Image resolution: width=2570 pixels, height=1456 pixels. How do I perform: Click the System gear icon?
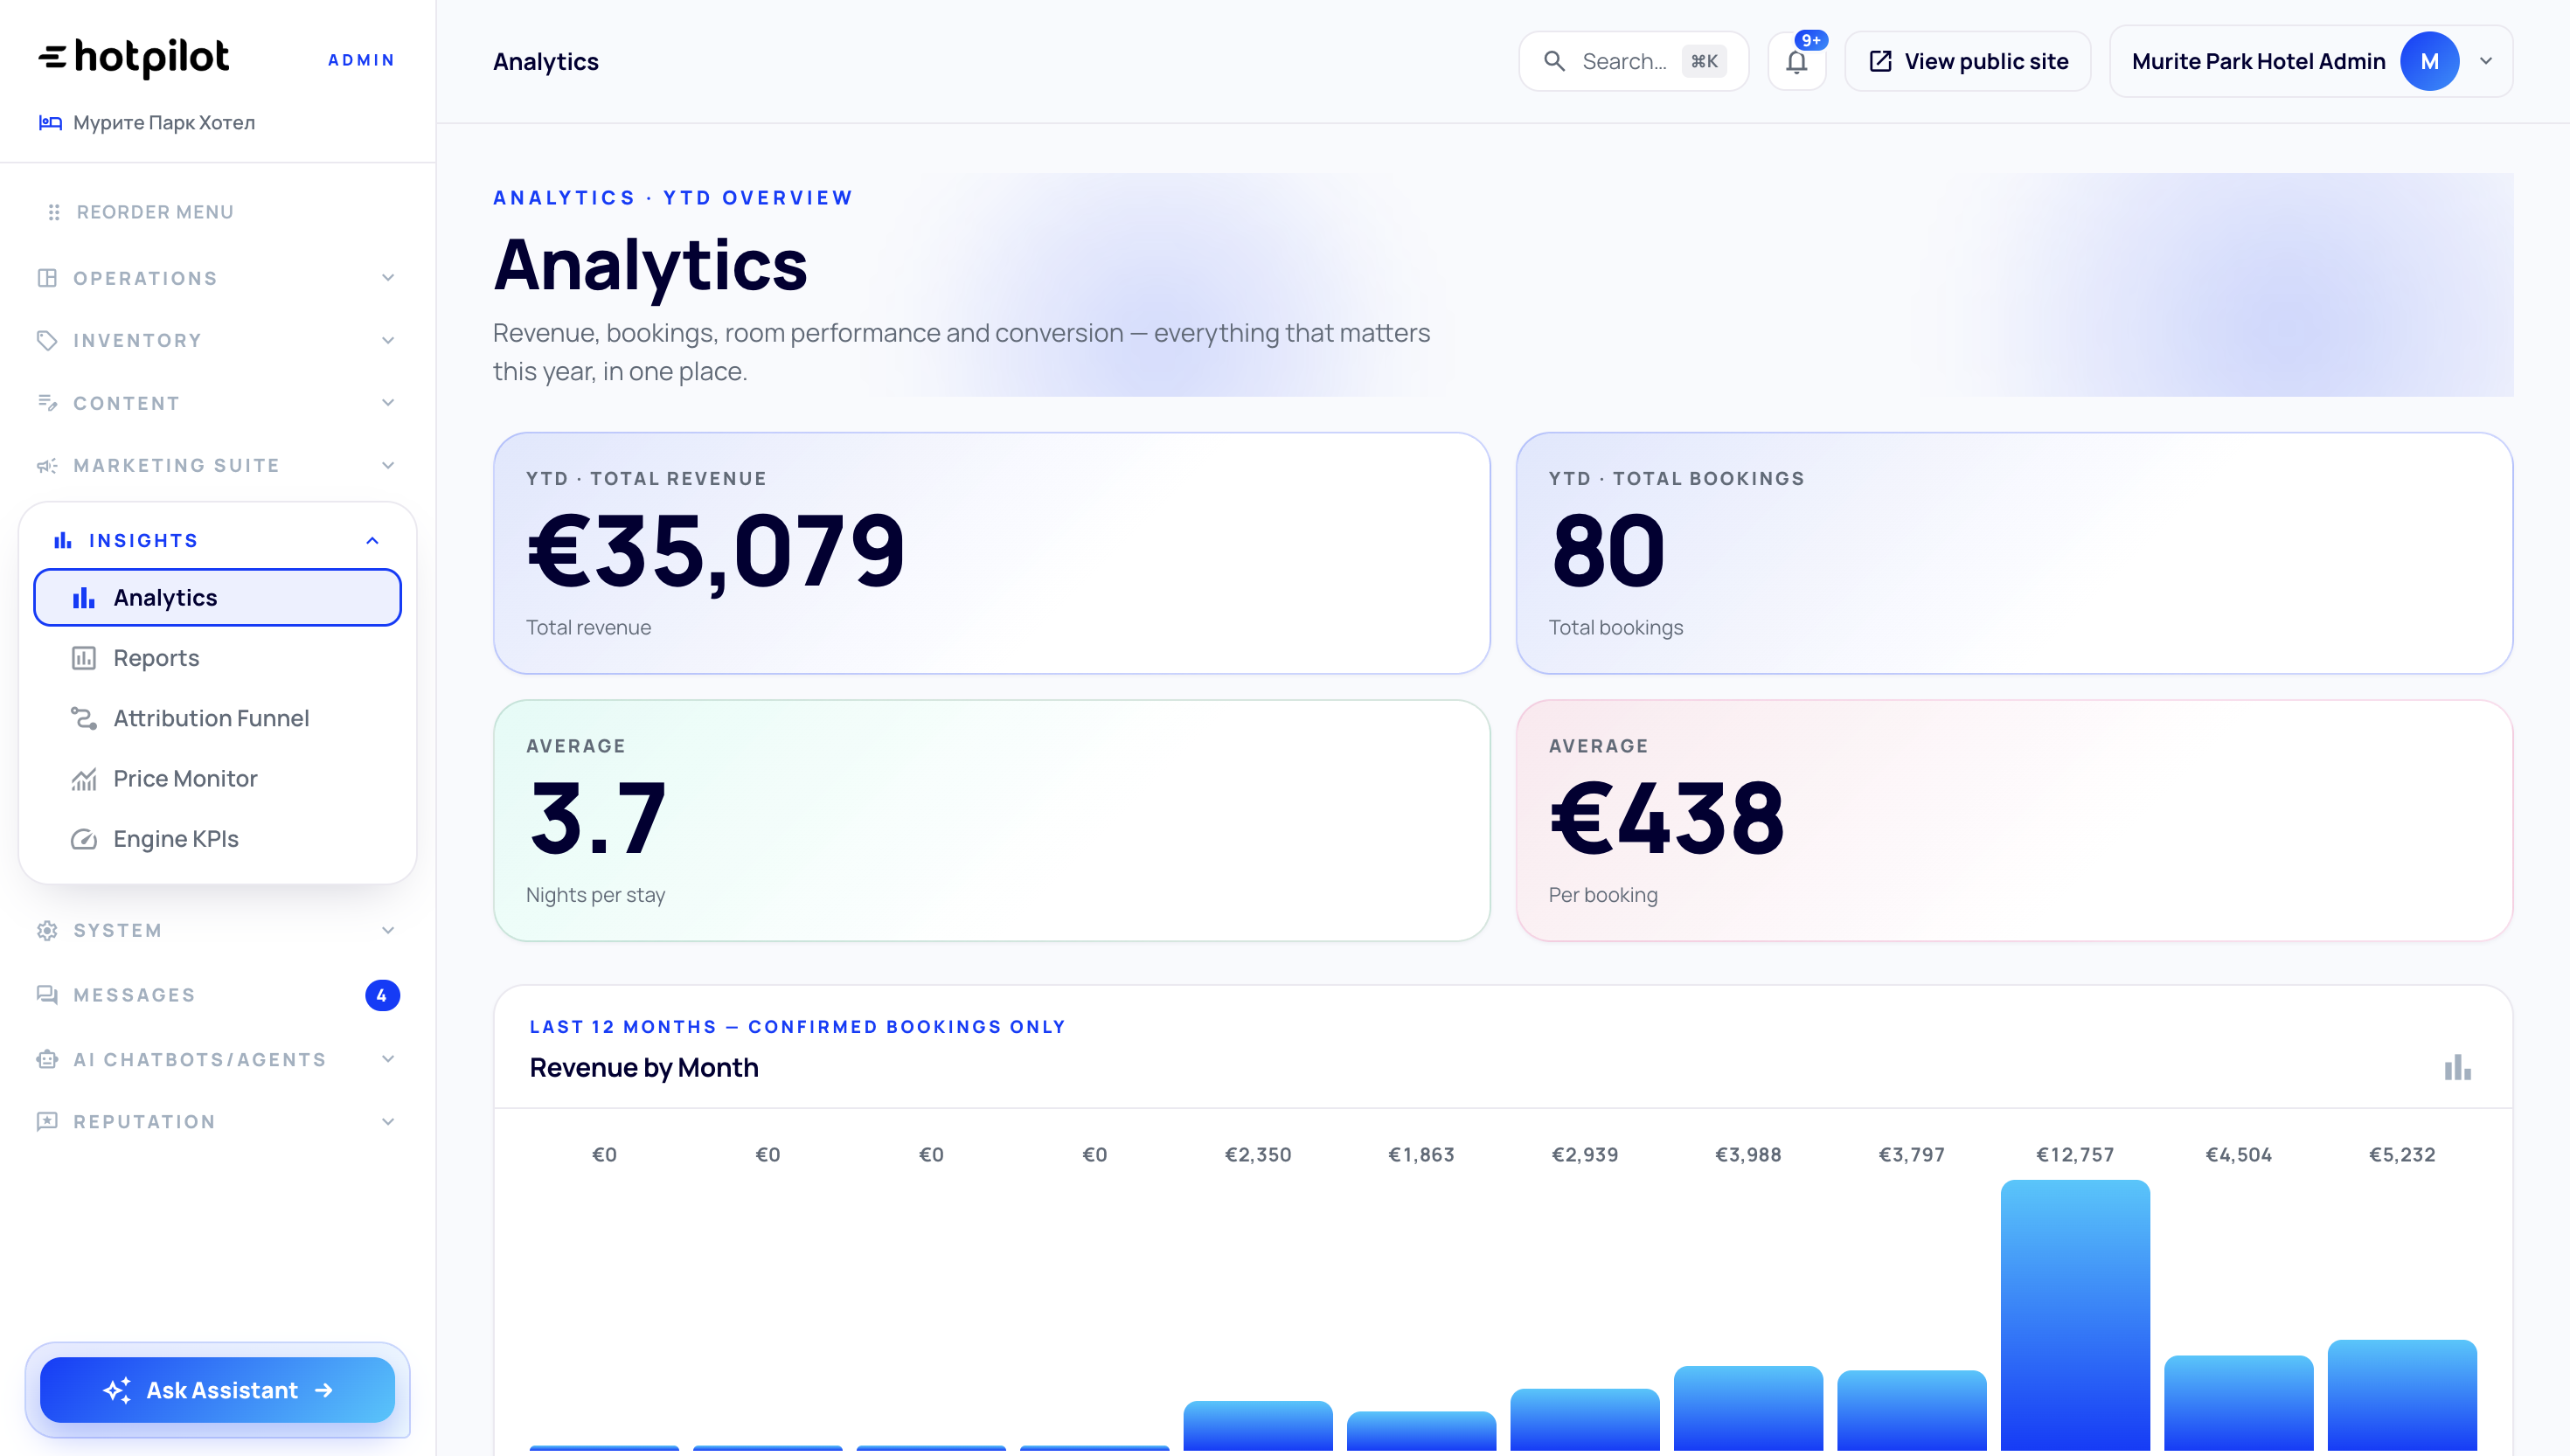(47, 930)
